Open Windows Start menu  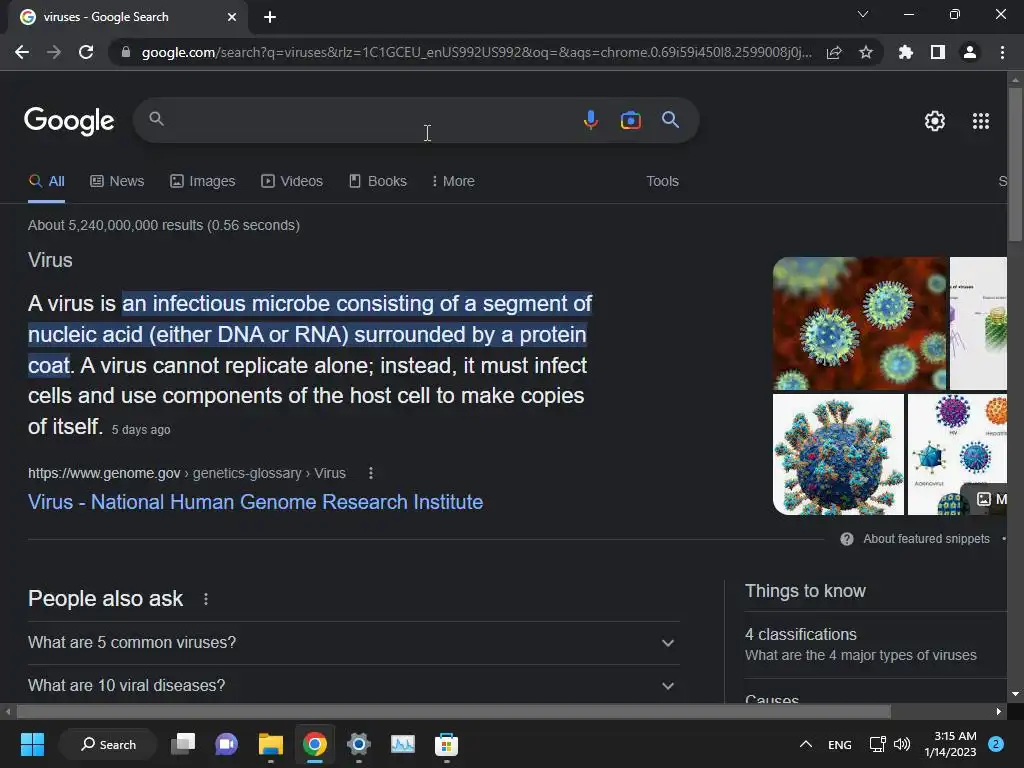click(x=32, y=744)
